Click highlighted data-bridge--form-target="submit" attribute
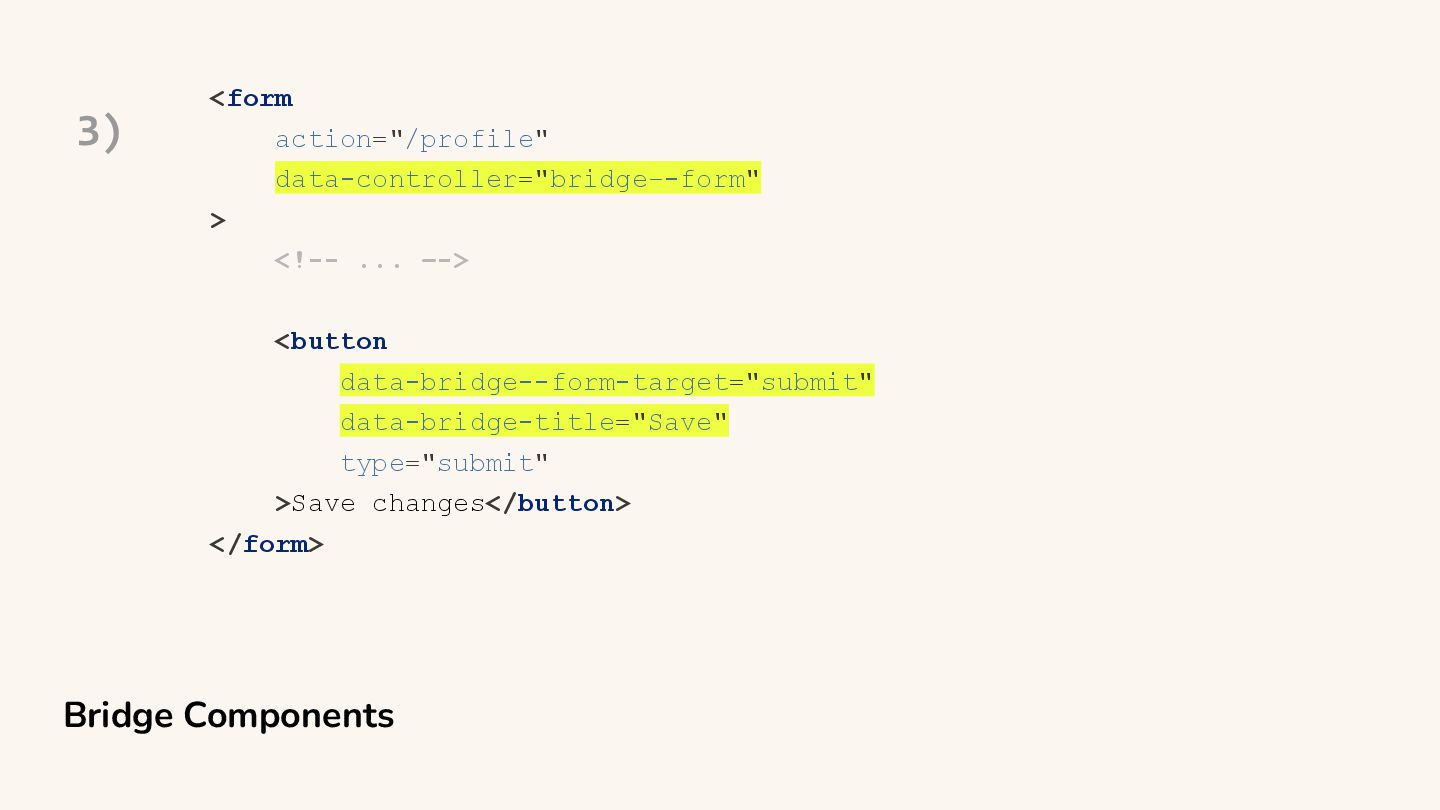The image size is (1440, 810). click(607, 381)
